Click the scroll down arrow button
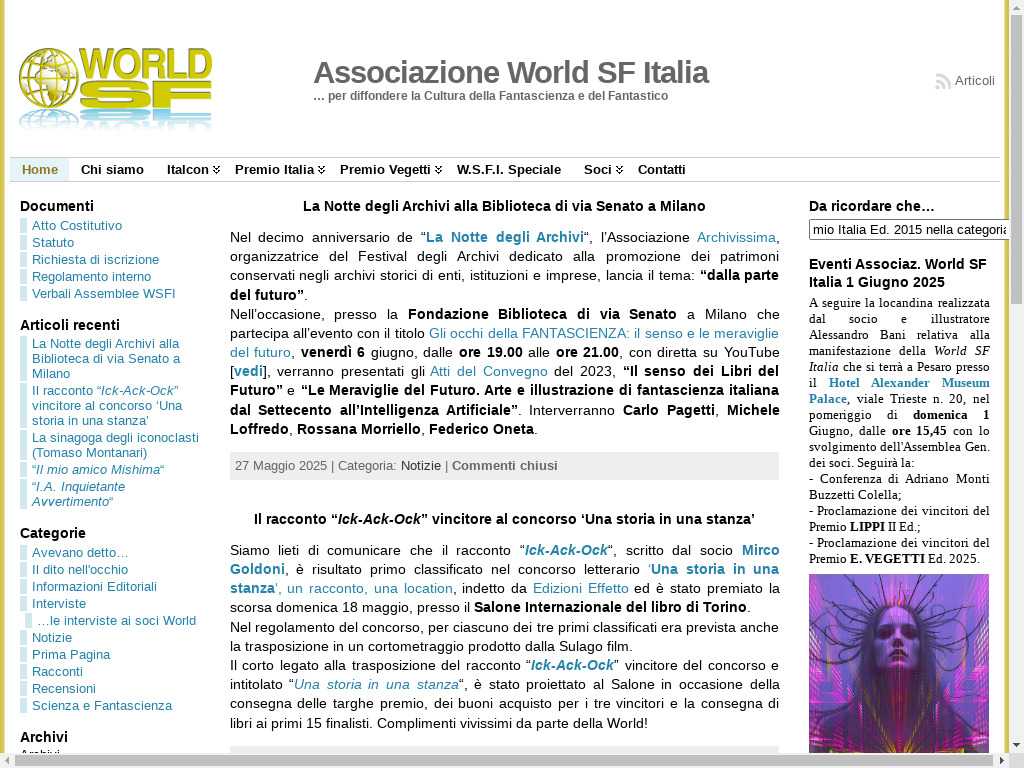1024x768 pixels. click(1016, 746)
